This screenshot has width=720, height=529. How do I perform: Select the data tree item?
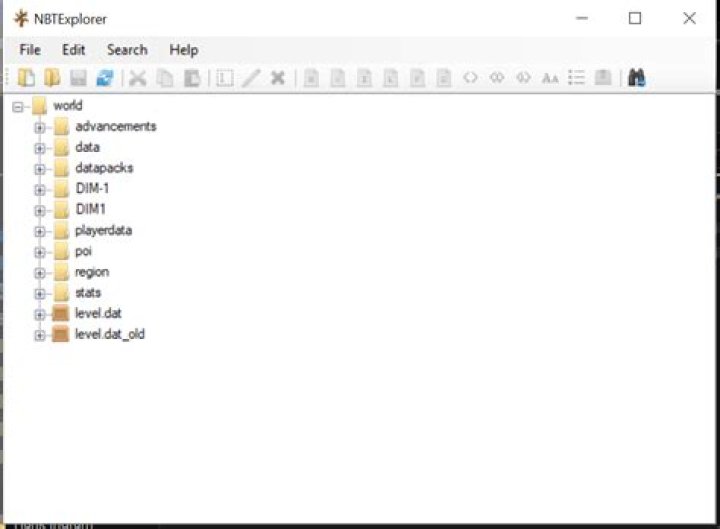pyautogui.click(x=87, y=147)
